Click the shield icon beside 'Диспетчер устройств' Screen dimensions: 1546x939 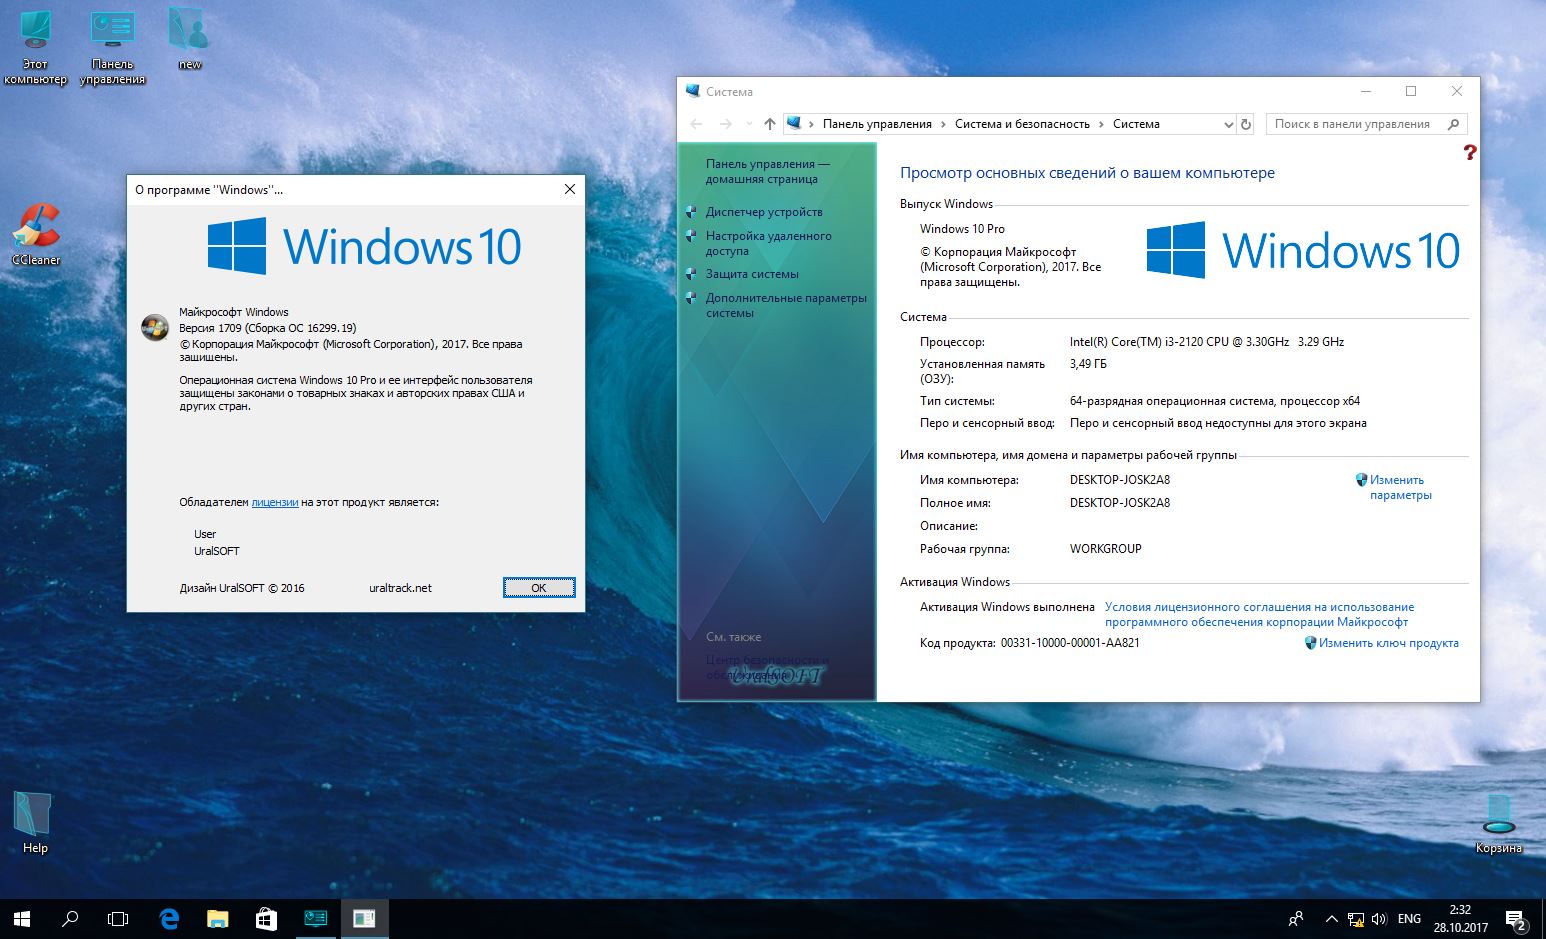(x=690, y=212)
